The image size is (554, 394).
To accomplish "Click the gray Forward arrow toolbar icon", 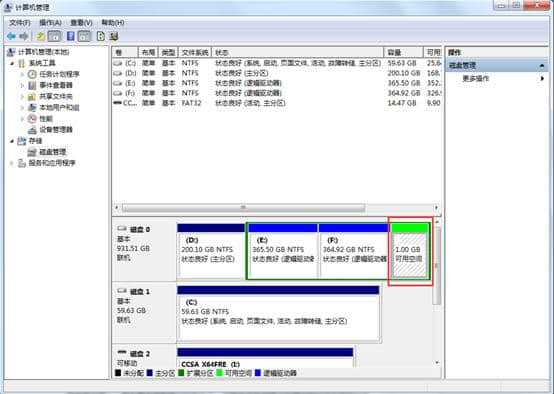I will coord(24,36).
